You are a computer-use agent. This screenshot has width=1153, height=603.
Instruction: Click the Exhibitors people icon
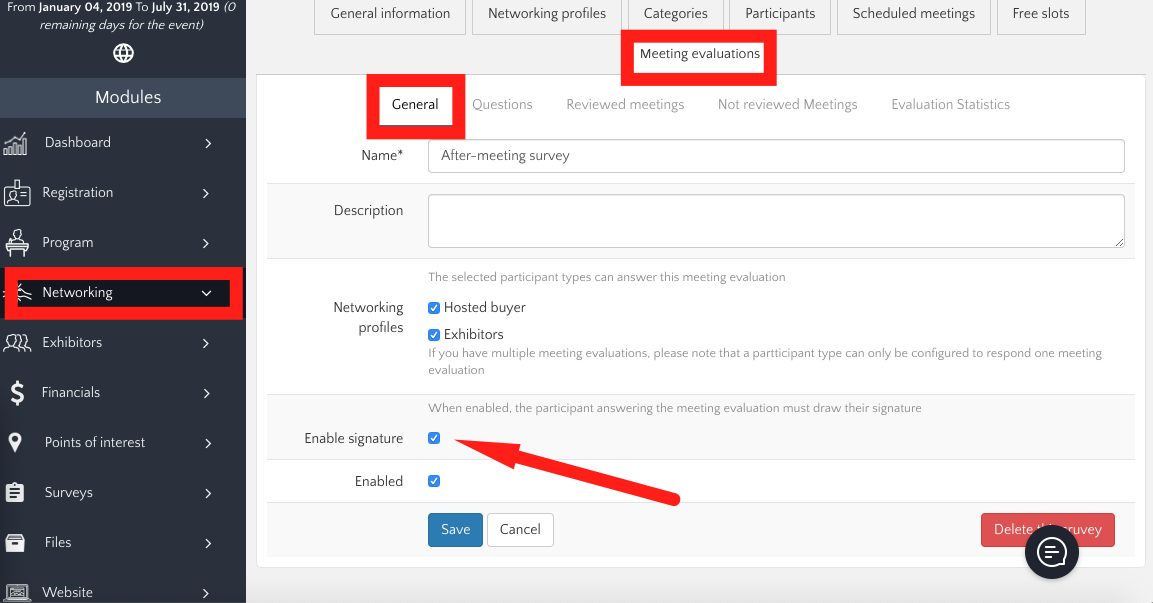(x=17, y=343)
